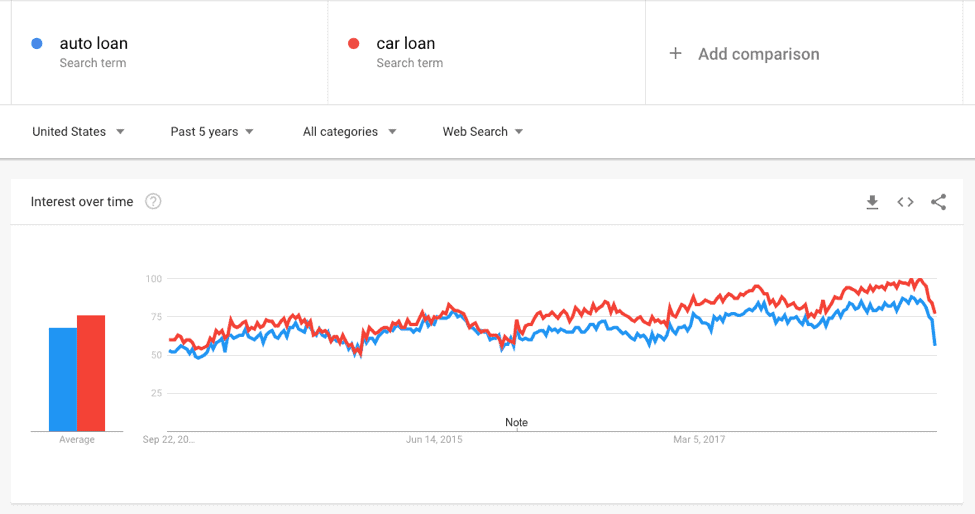Click the Note marker on the timeline
The image size is (975, 514).
click(x=516, y=423)
